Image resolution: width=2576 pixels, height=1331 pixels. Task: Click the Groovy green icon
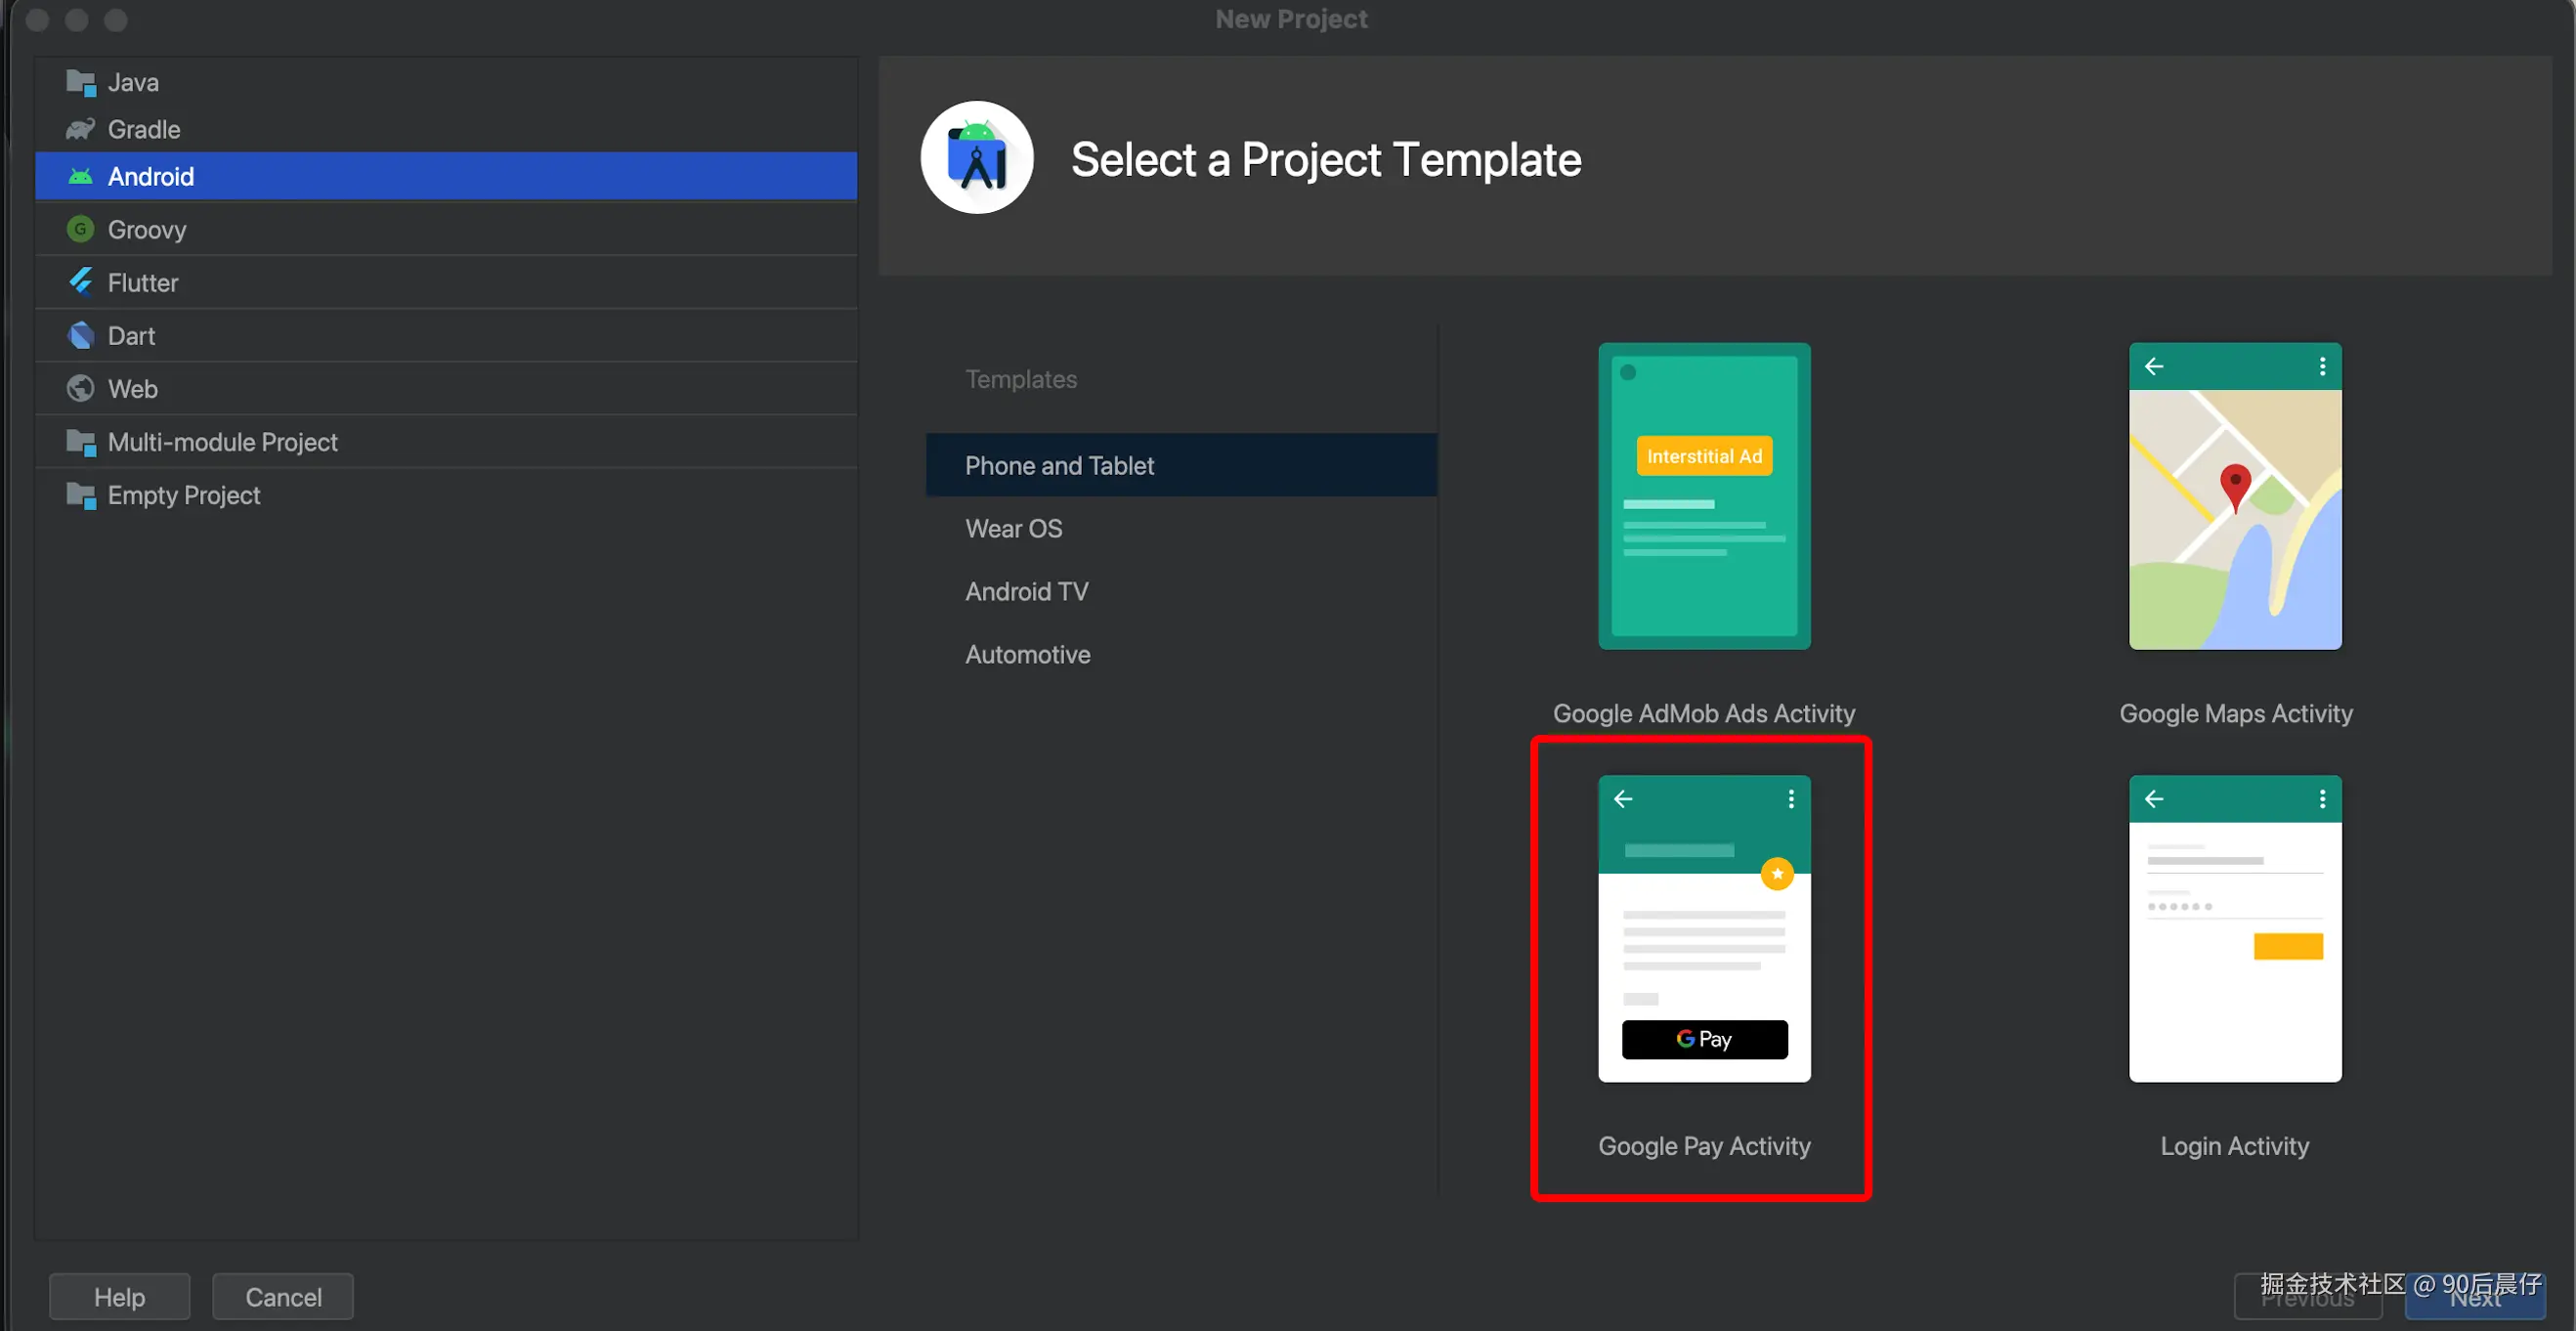80,229
